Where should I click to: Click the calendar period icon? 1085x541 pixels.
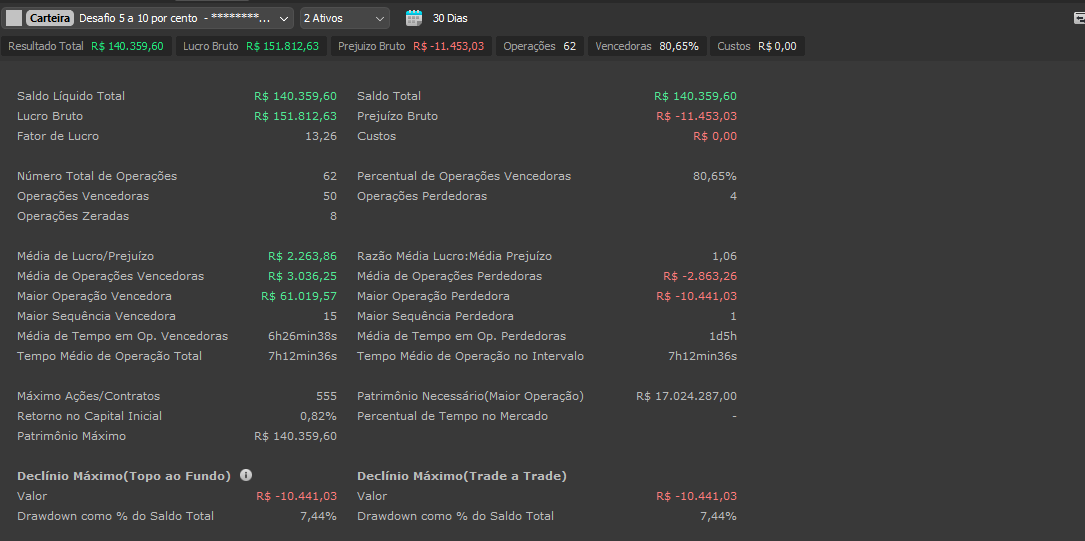coord(414,18)
